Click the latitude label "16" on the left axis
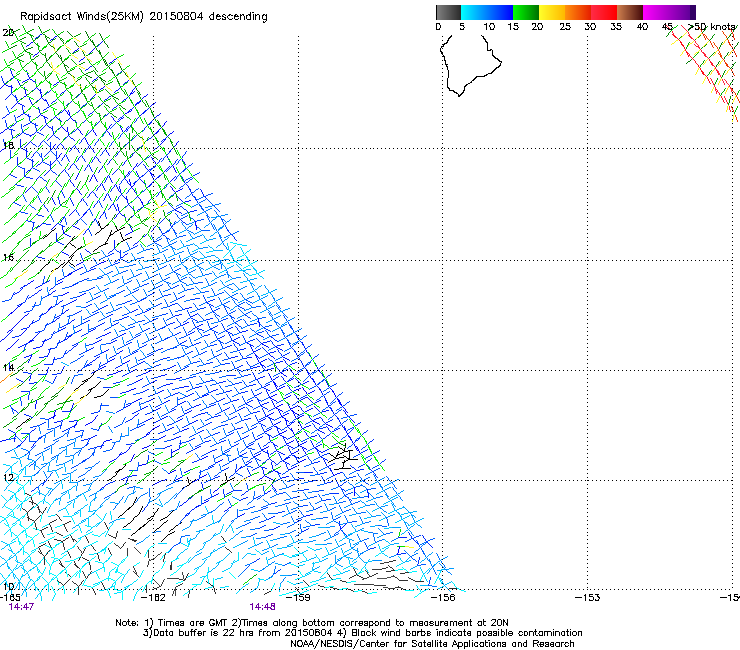The image size is (740, 650). point(8,258)
